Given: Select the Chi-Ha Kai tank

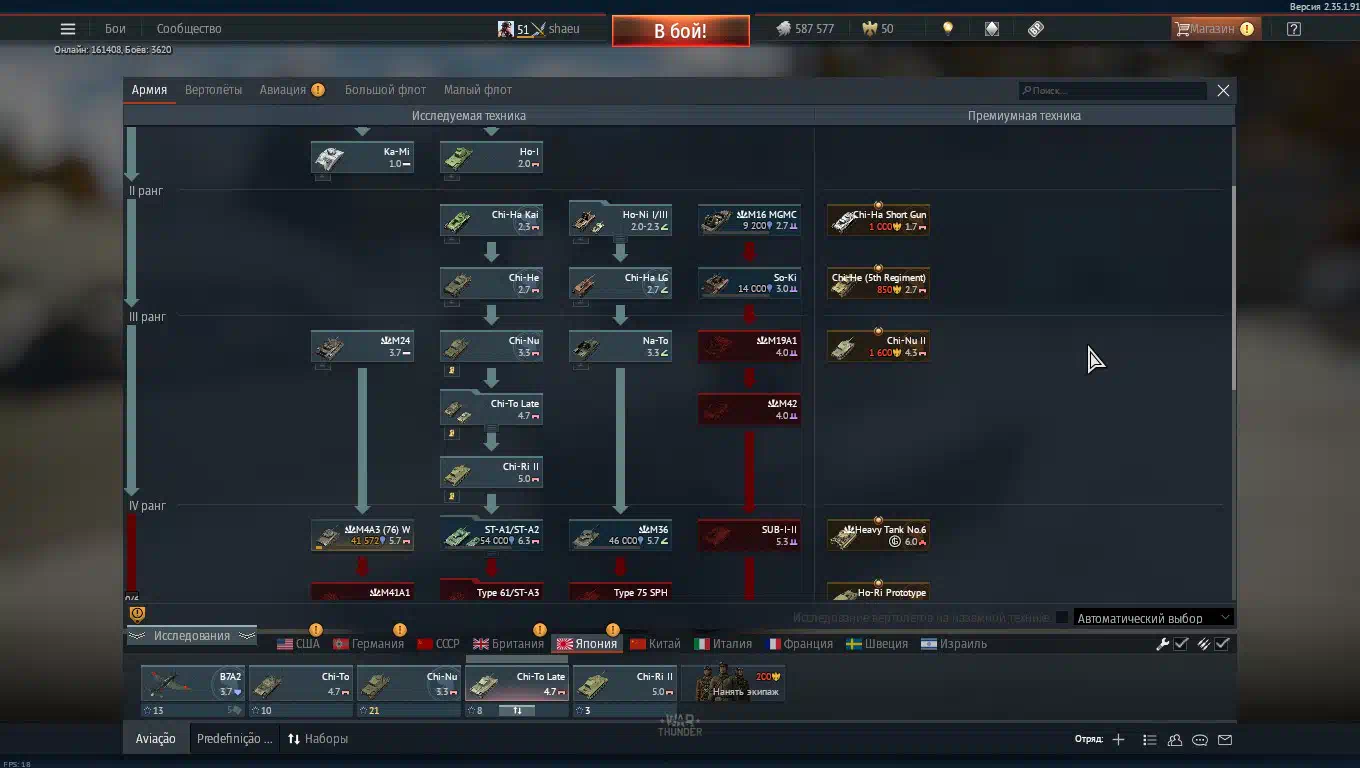Looking at the screenshot, I should pos(491,221).
